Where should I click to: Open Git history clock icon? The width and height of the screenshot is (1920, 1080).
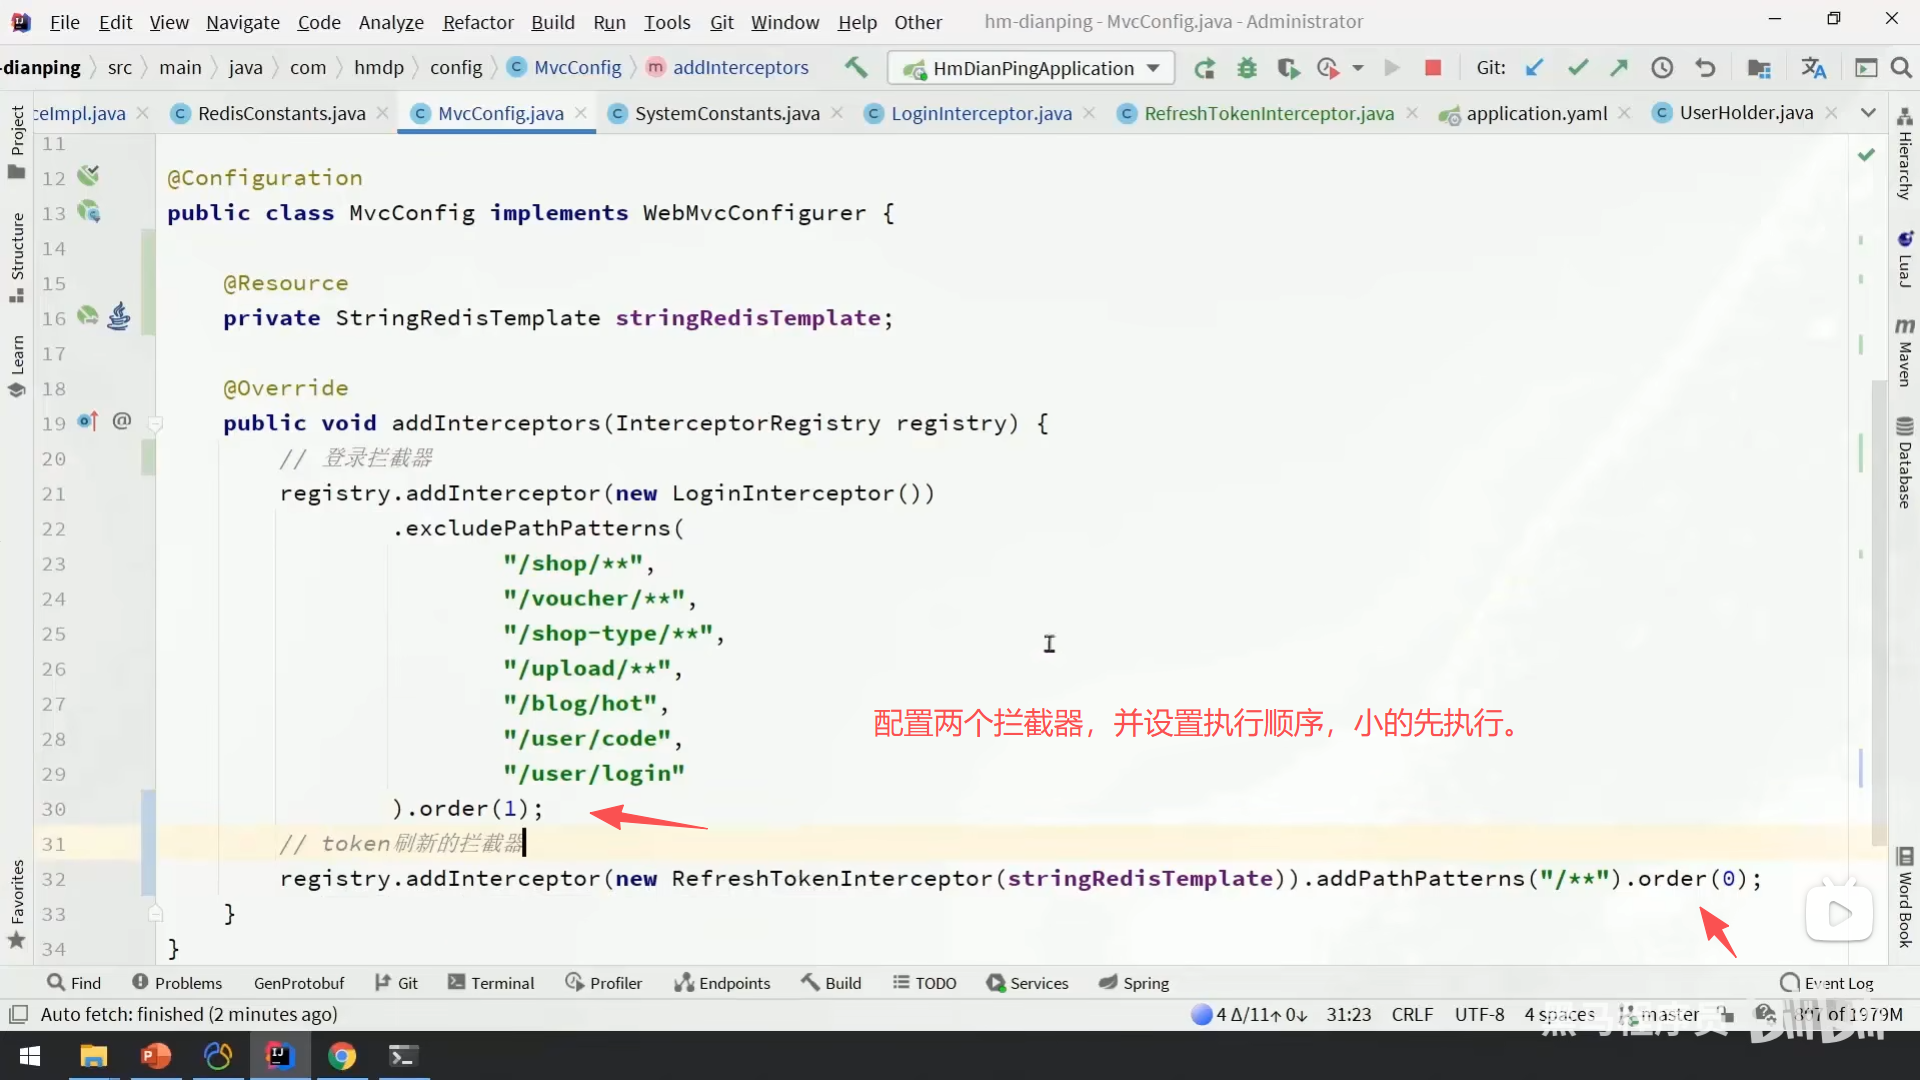click(1662, 68)
